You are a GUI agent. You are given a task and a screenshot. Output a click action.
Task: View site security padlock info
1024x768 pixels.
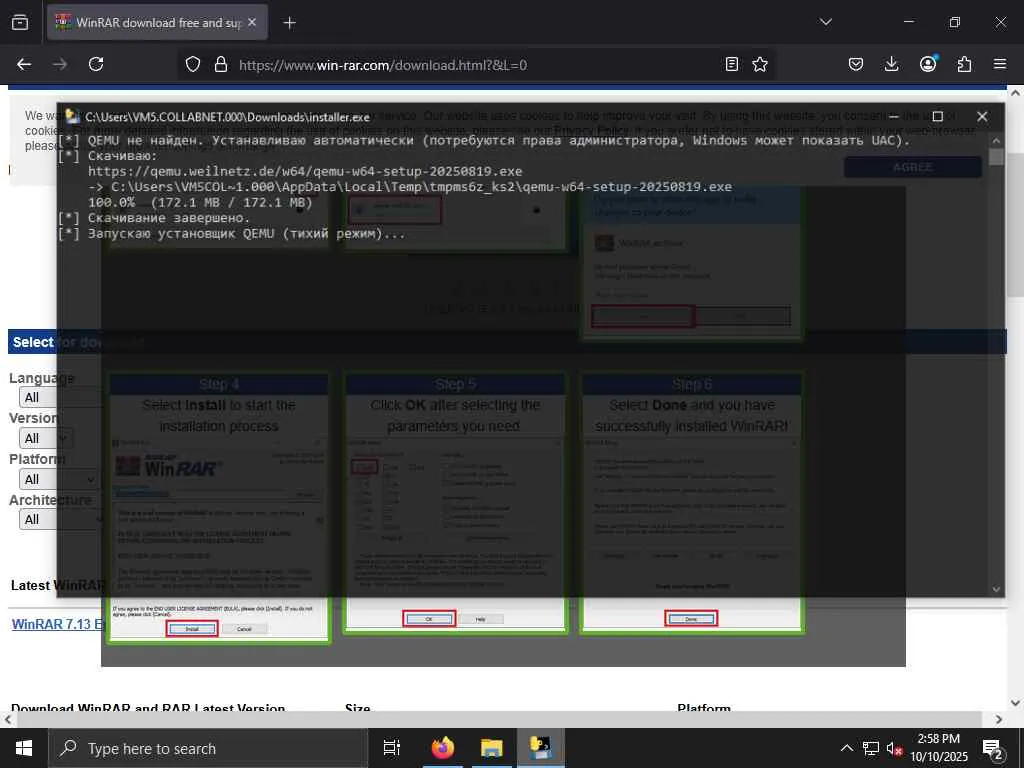[x=221, y=64]
